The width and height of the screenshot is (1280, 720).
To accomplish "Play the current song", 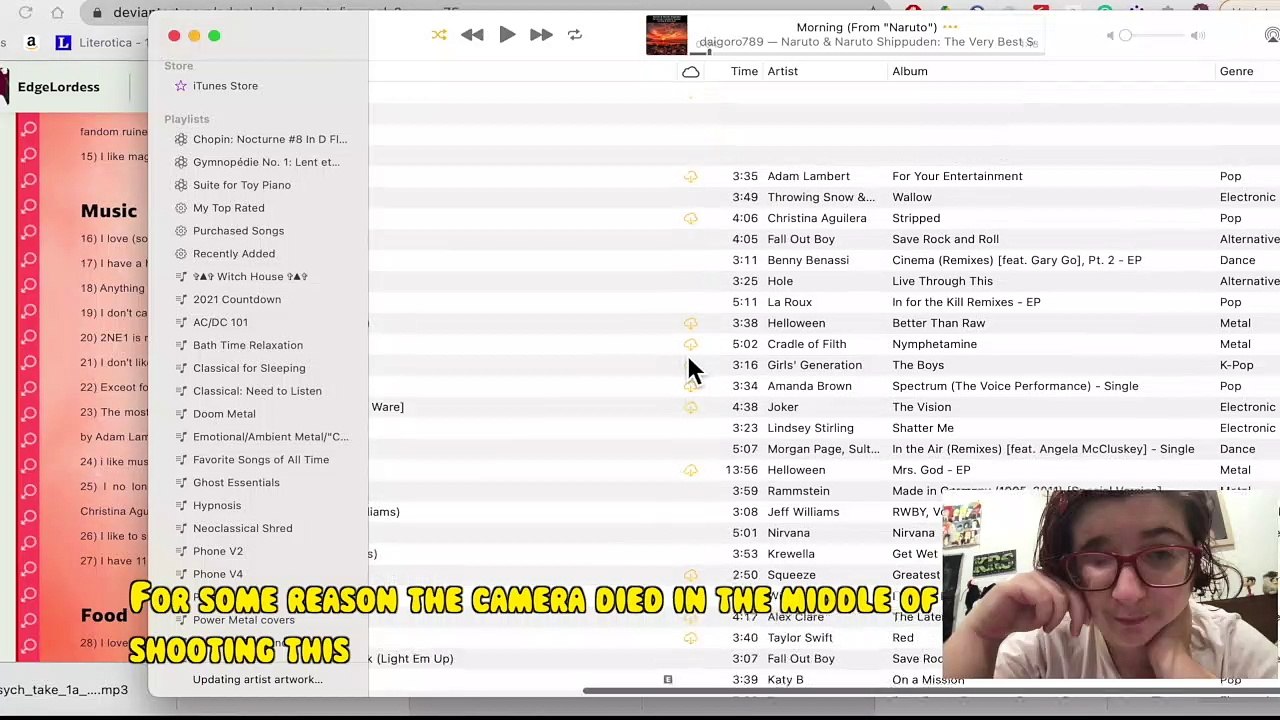I will pos(507,35).
